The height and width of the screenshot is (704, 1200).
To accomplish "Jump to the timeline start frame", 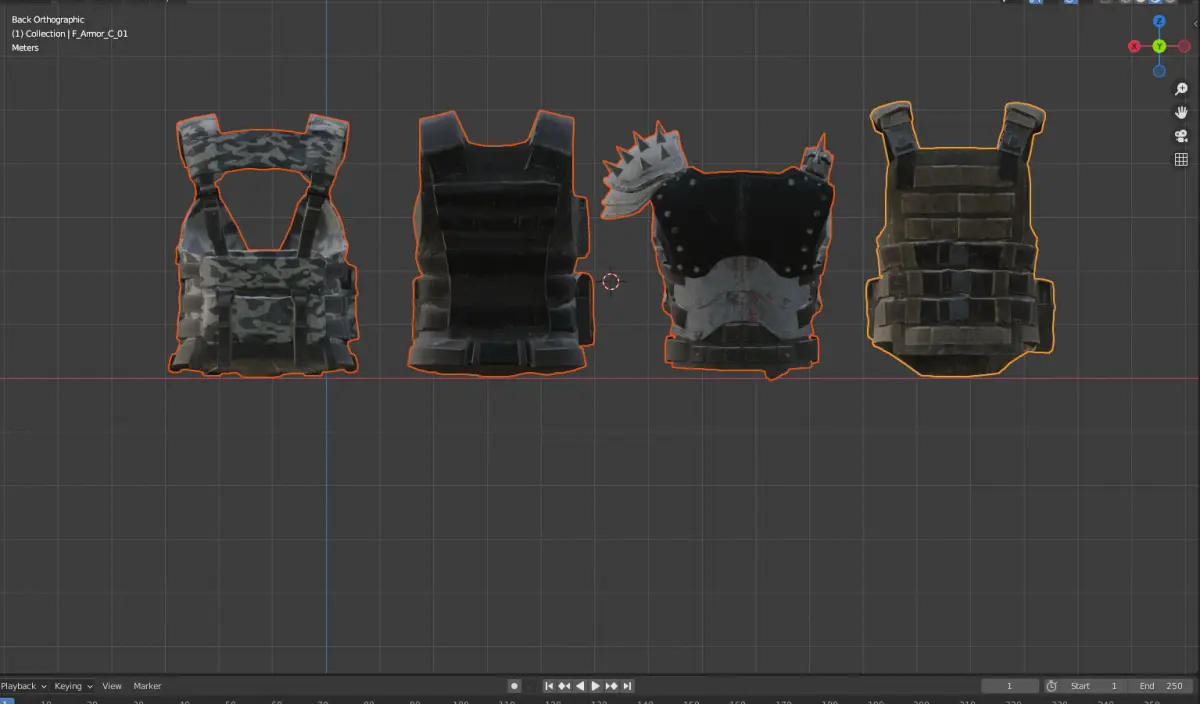I will tap(549, 686).
